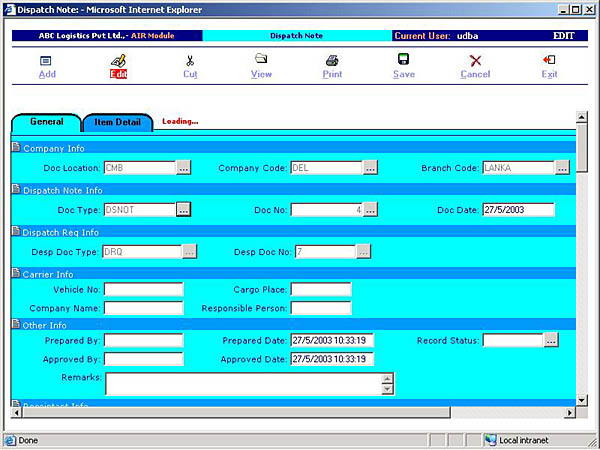Click the Cancel link label

(475, 74)
